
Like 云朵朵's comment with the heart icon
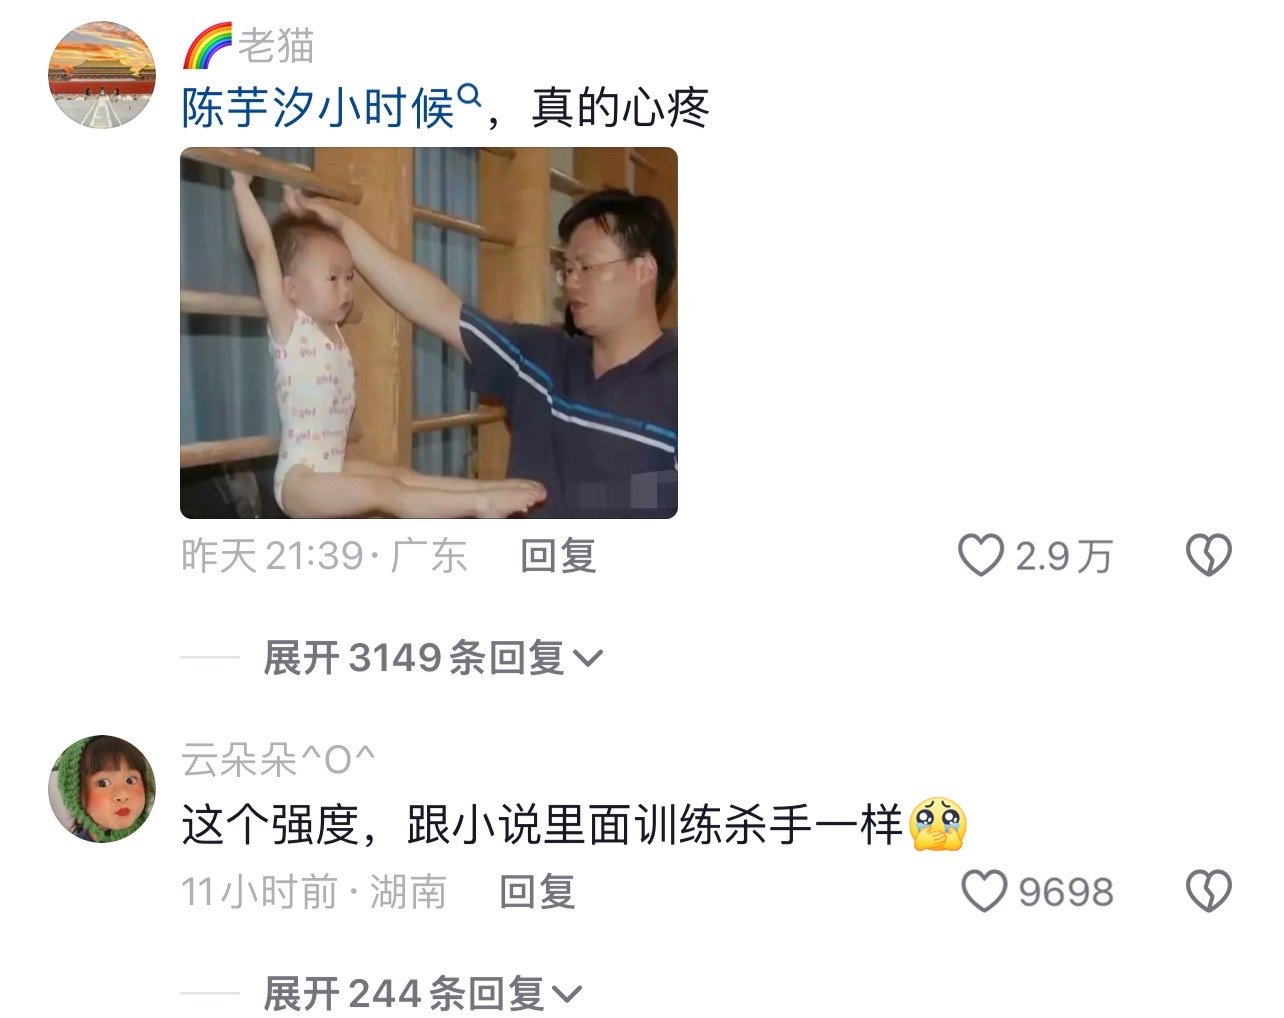tap(983, 891)
